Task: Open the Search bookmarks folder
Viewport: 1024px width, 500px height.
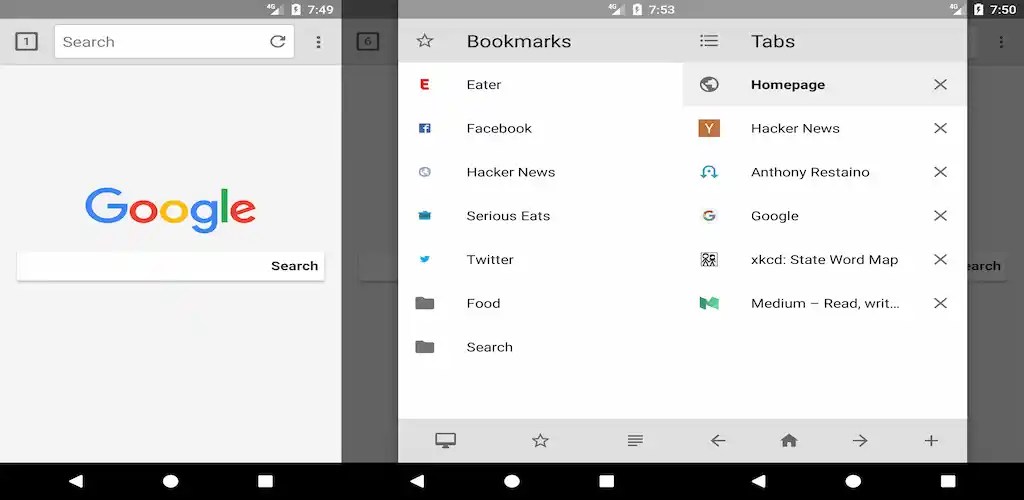Action: (x=540, y=347)
